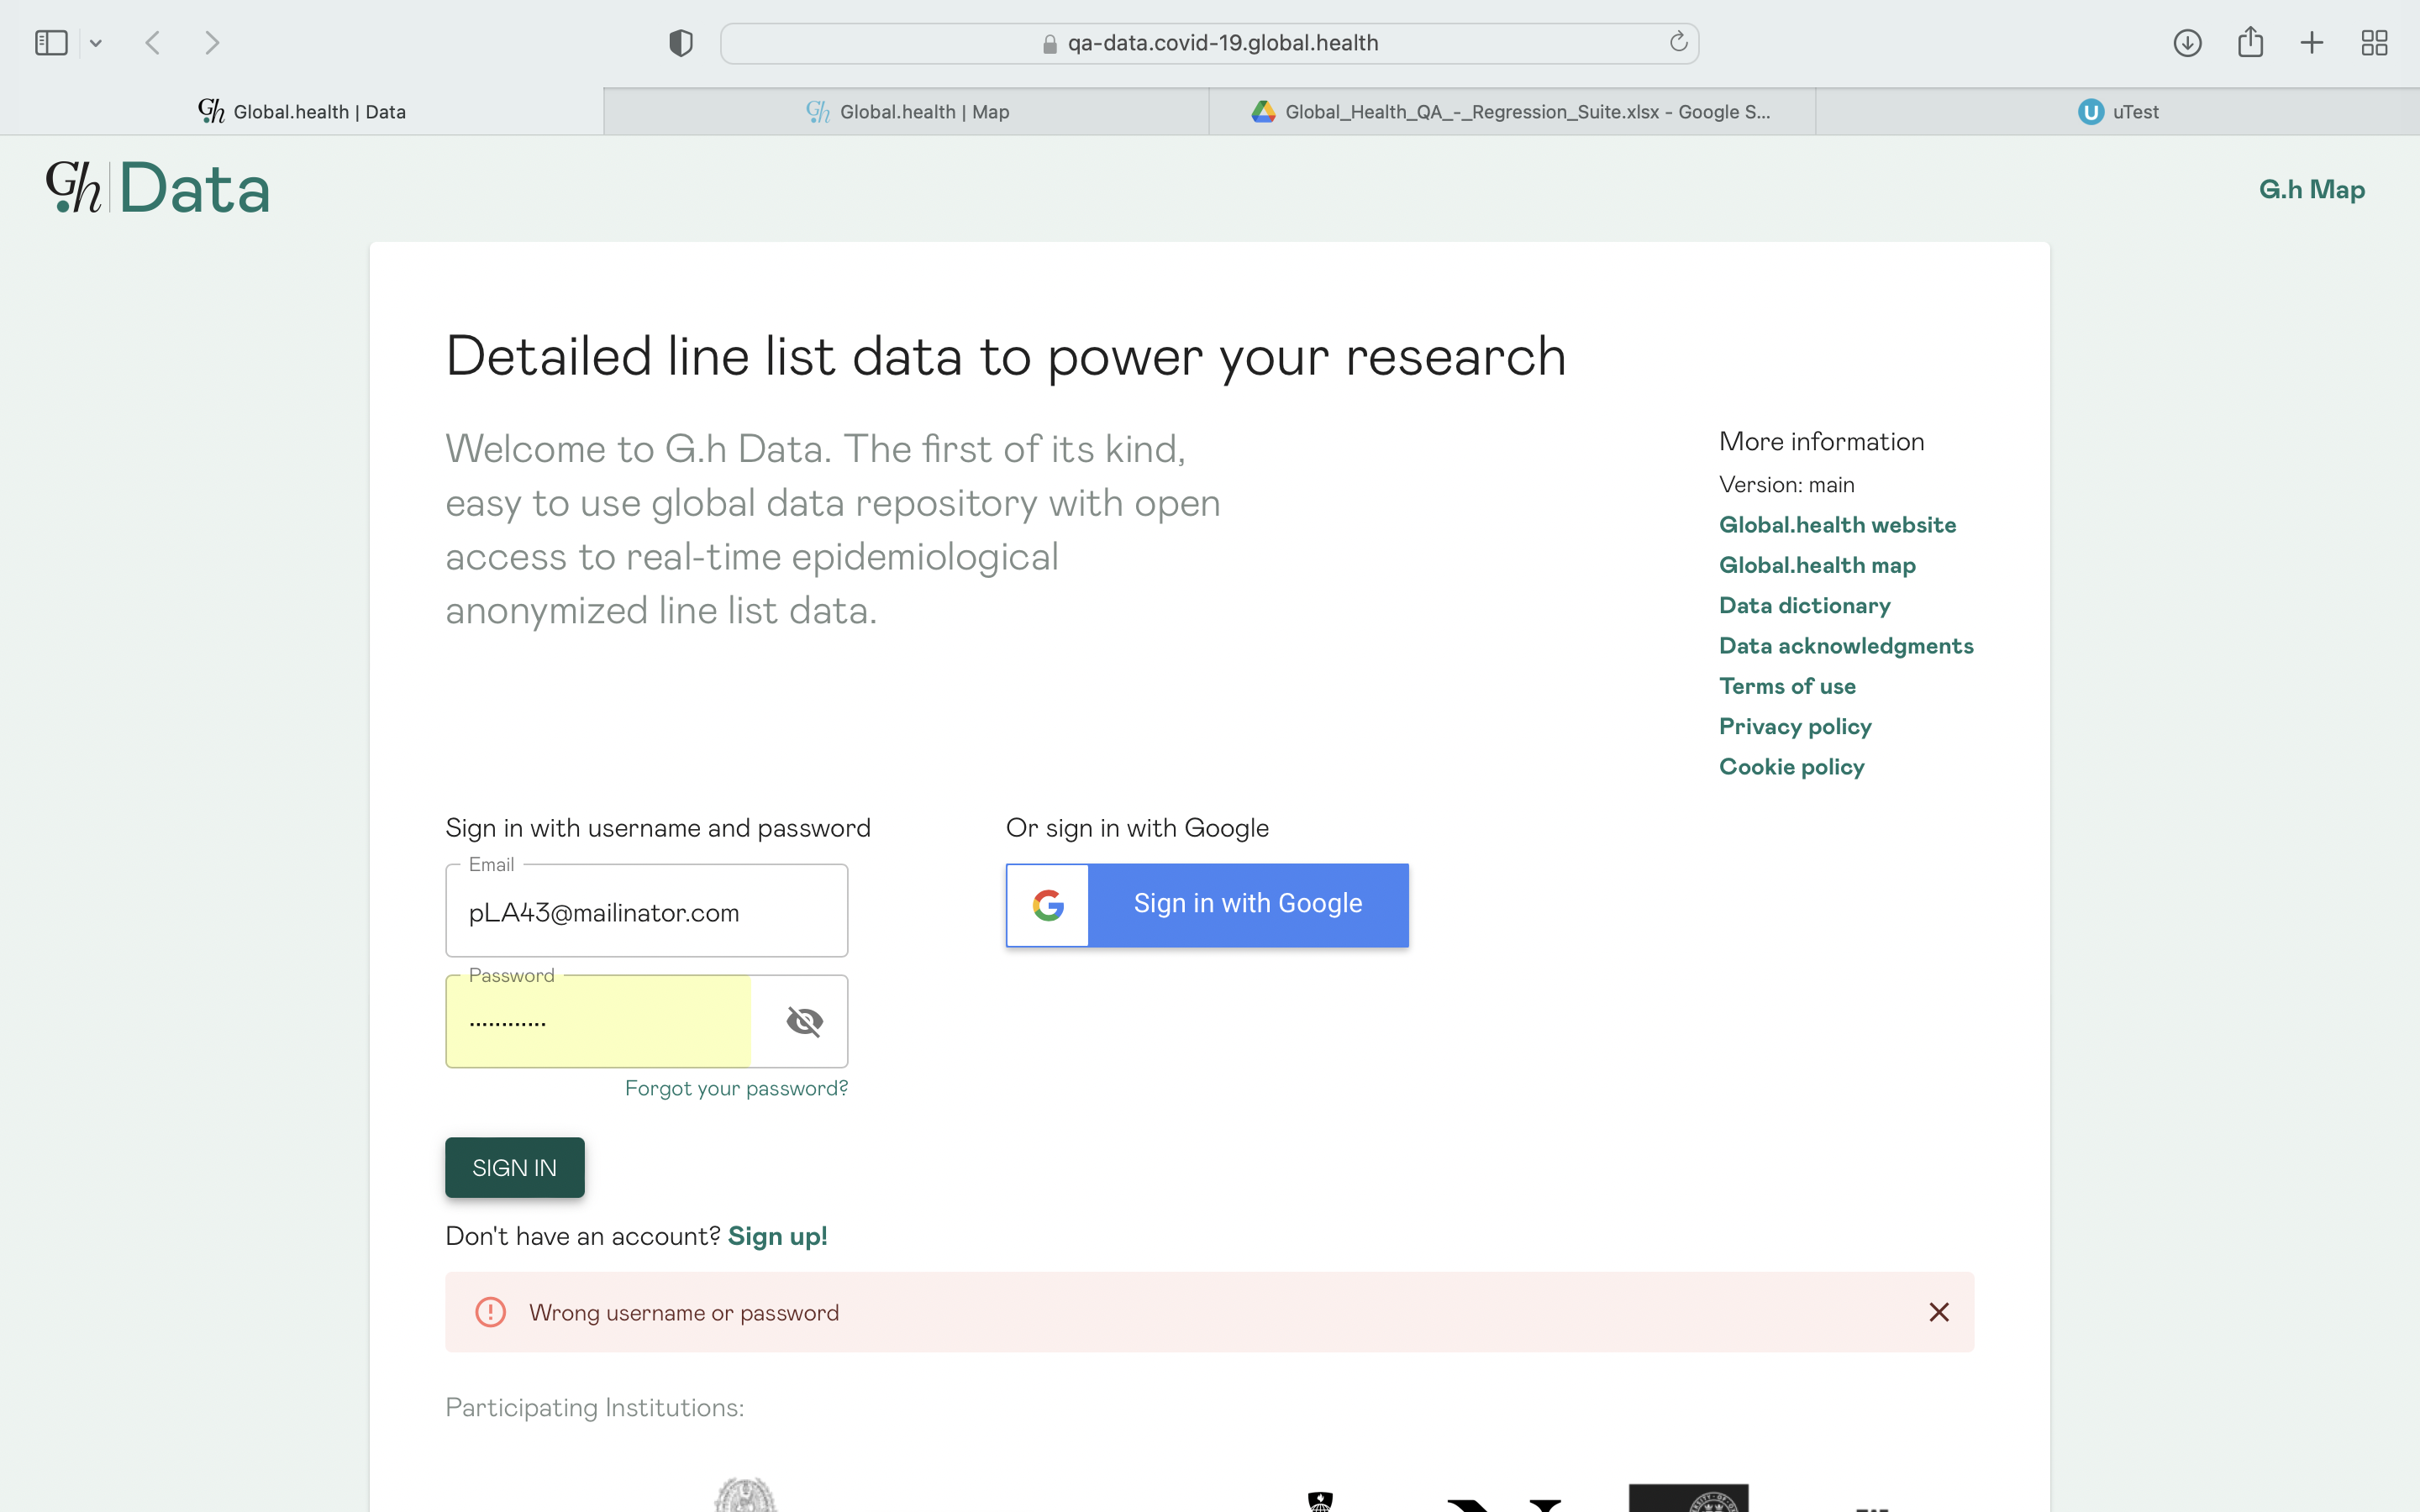
Task: Toggle password visibility eye icon
Action: click(x=804, y=1021)
